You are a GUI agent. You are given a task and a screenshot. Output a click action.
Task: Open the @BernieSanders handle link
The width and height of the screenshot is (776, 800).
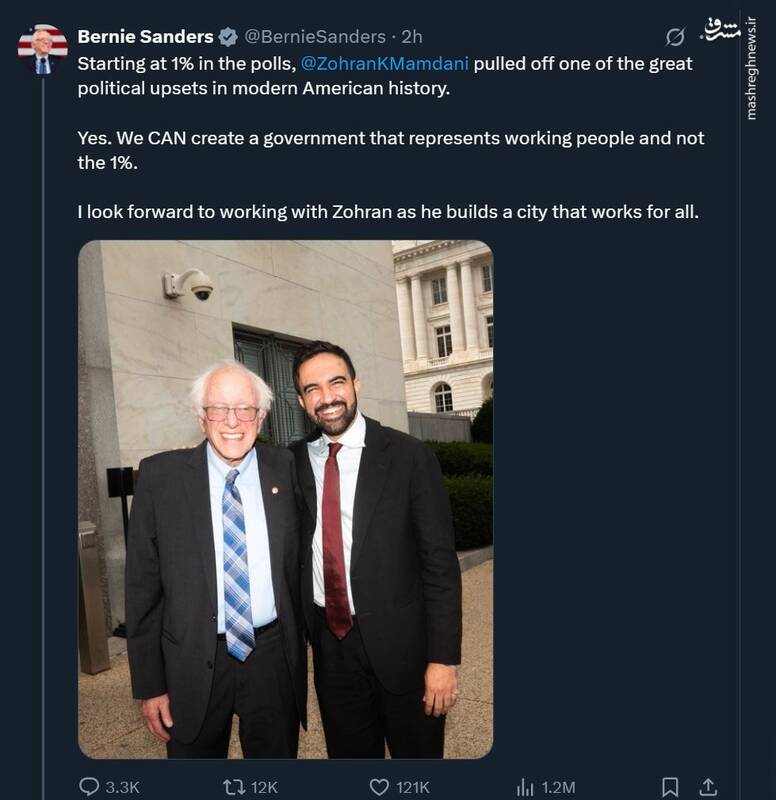pyautogui.click(x=315, y=37)
